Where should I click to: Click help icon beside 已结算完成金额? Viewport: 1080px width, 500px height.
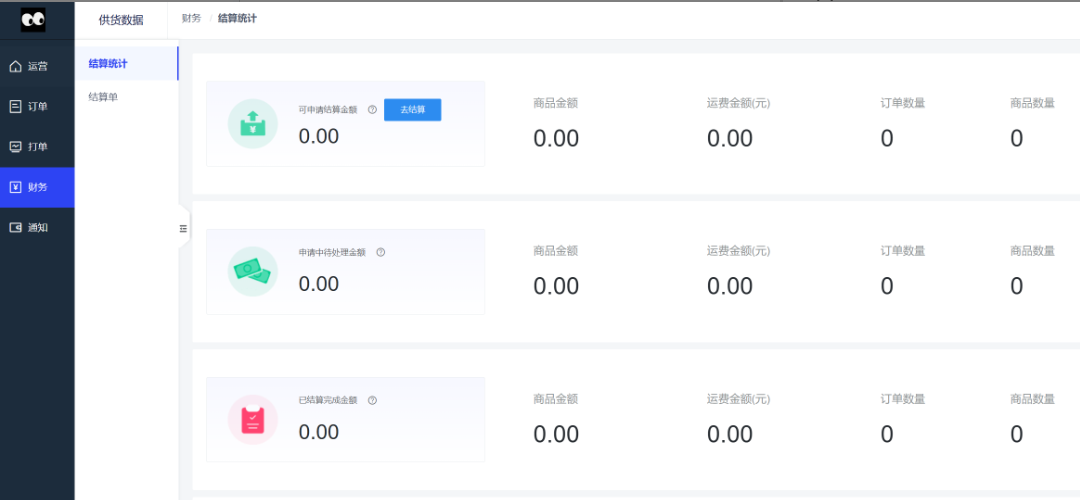coord(372,400)
